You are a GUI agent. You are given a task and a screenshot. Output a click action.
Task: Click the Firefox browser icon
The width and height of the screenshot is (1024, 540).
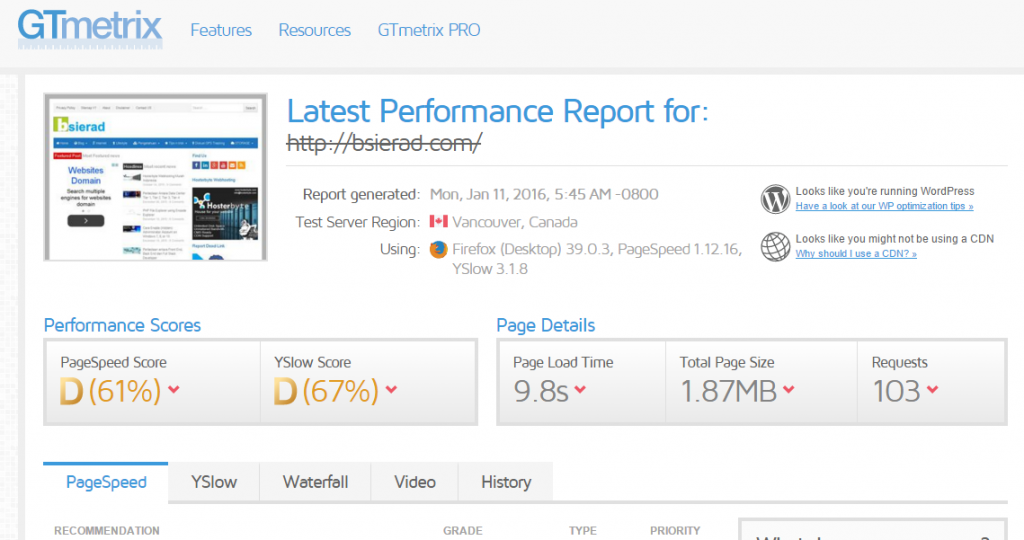point(438,249)
